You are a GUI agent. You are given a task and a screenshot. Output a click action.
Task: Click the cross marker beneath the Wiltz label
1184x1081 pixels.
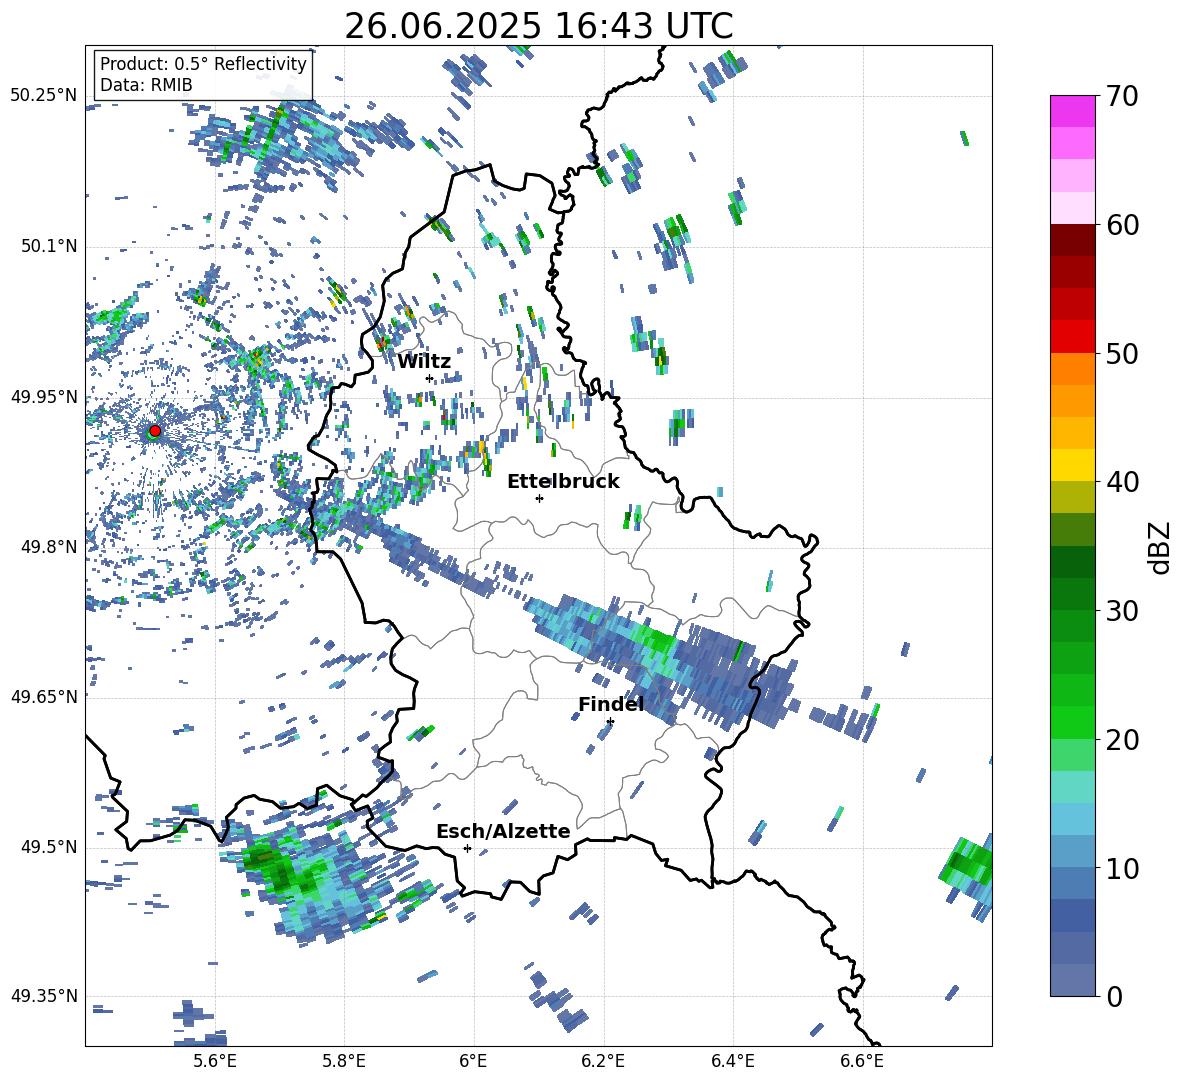(429, 378)
